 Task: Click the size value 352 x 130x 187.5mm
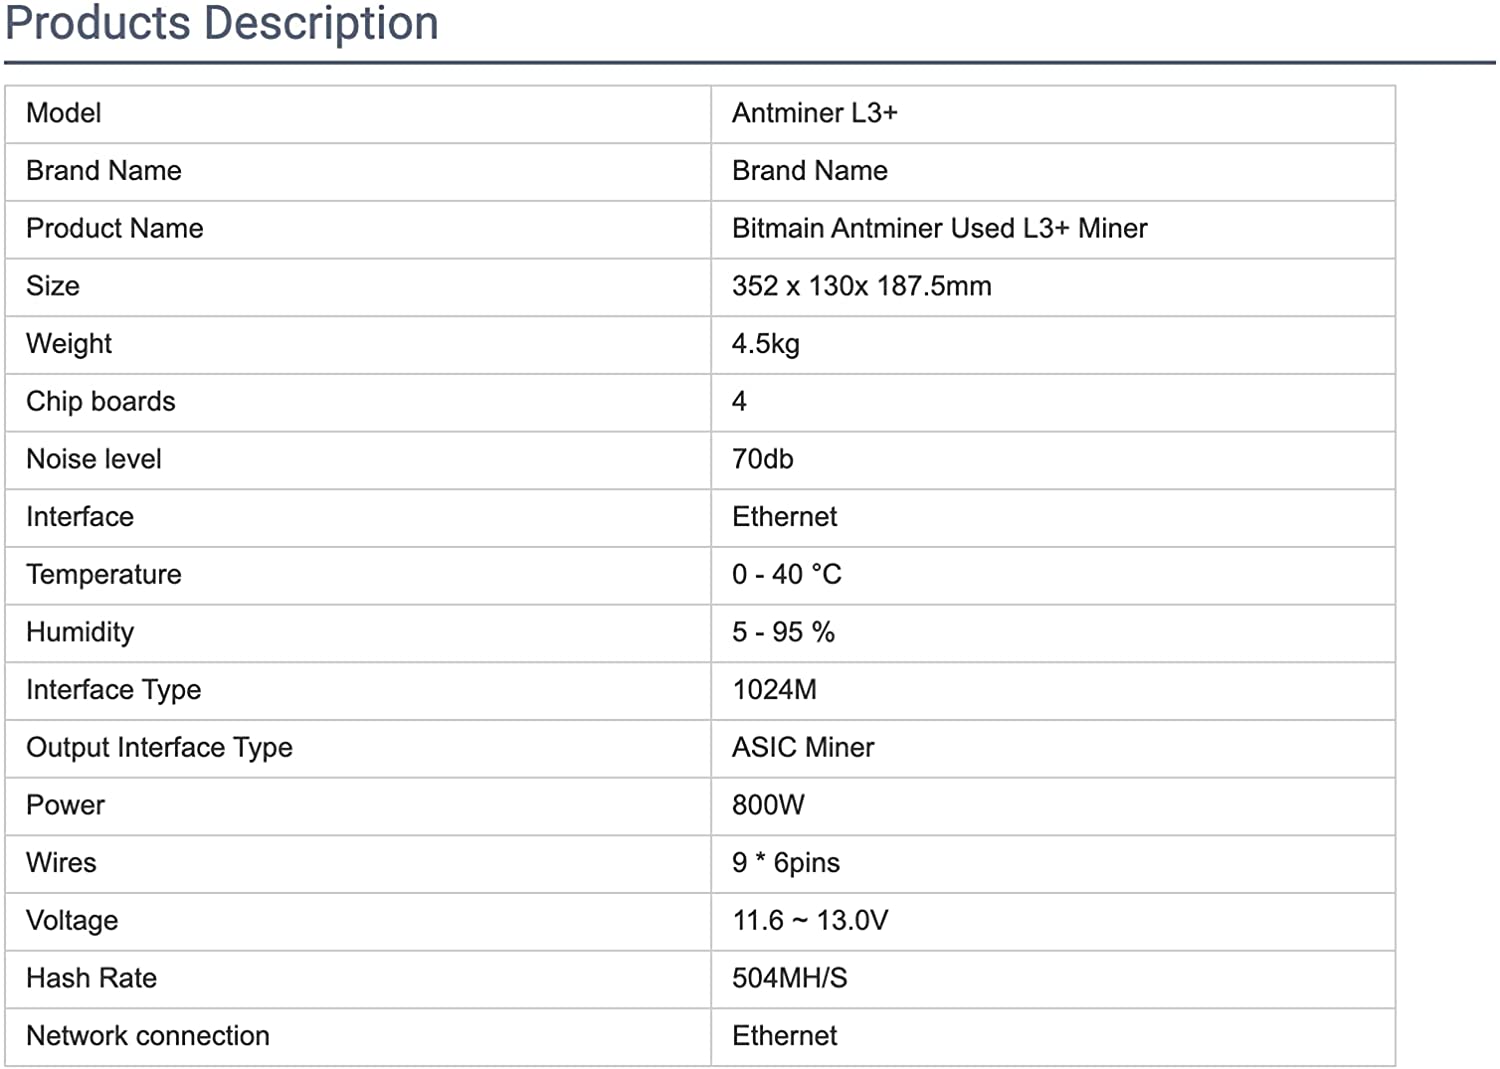(x=861, y=286)
